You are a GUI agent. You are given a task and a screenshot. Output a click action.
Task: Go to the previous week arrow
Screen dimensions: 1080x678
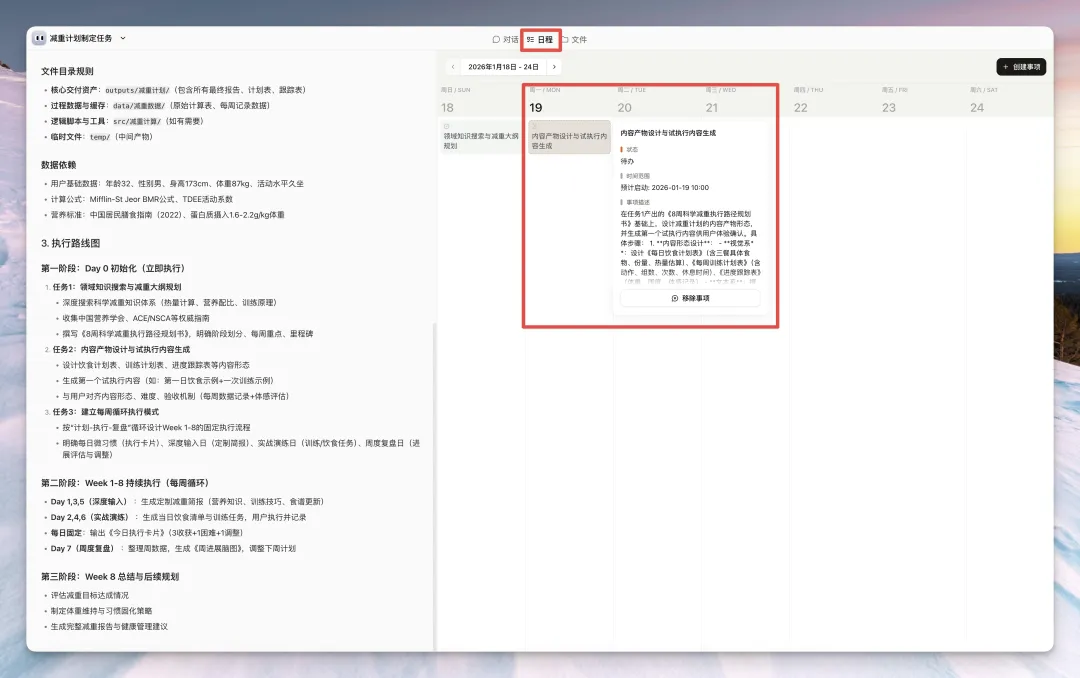[x=453, y=67]
